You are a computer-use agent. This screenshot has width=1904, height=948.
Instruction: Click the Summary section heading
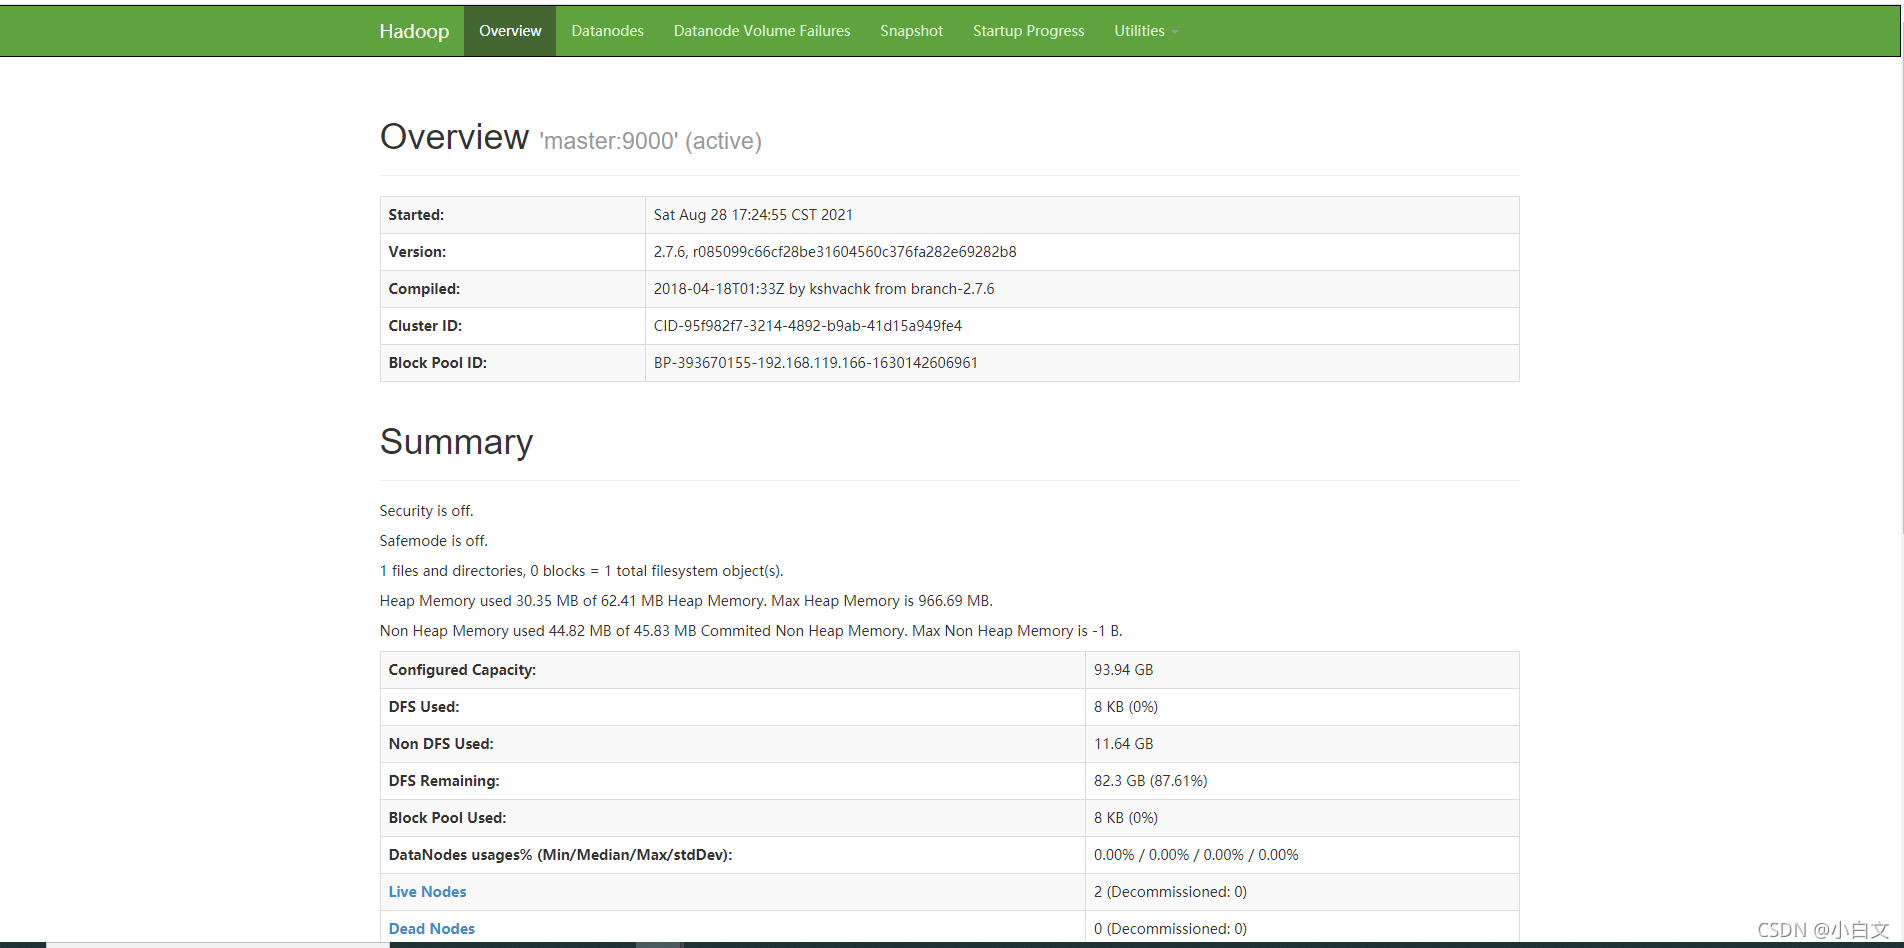456,442
